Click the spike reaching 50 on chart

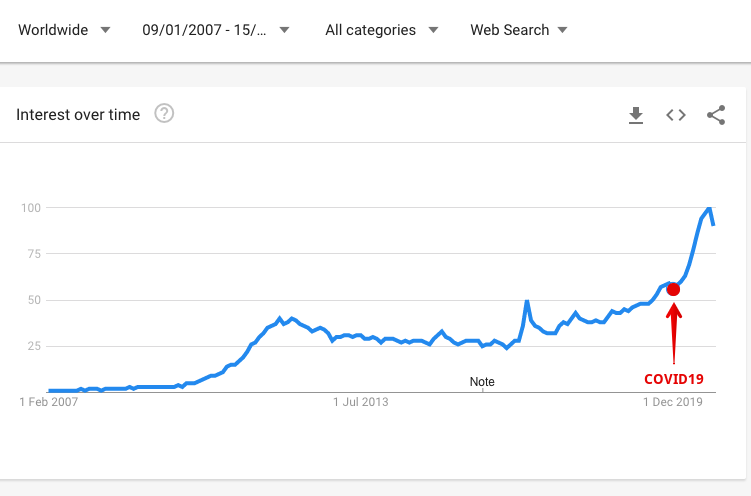coord(527,301)
